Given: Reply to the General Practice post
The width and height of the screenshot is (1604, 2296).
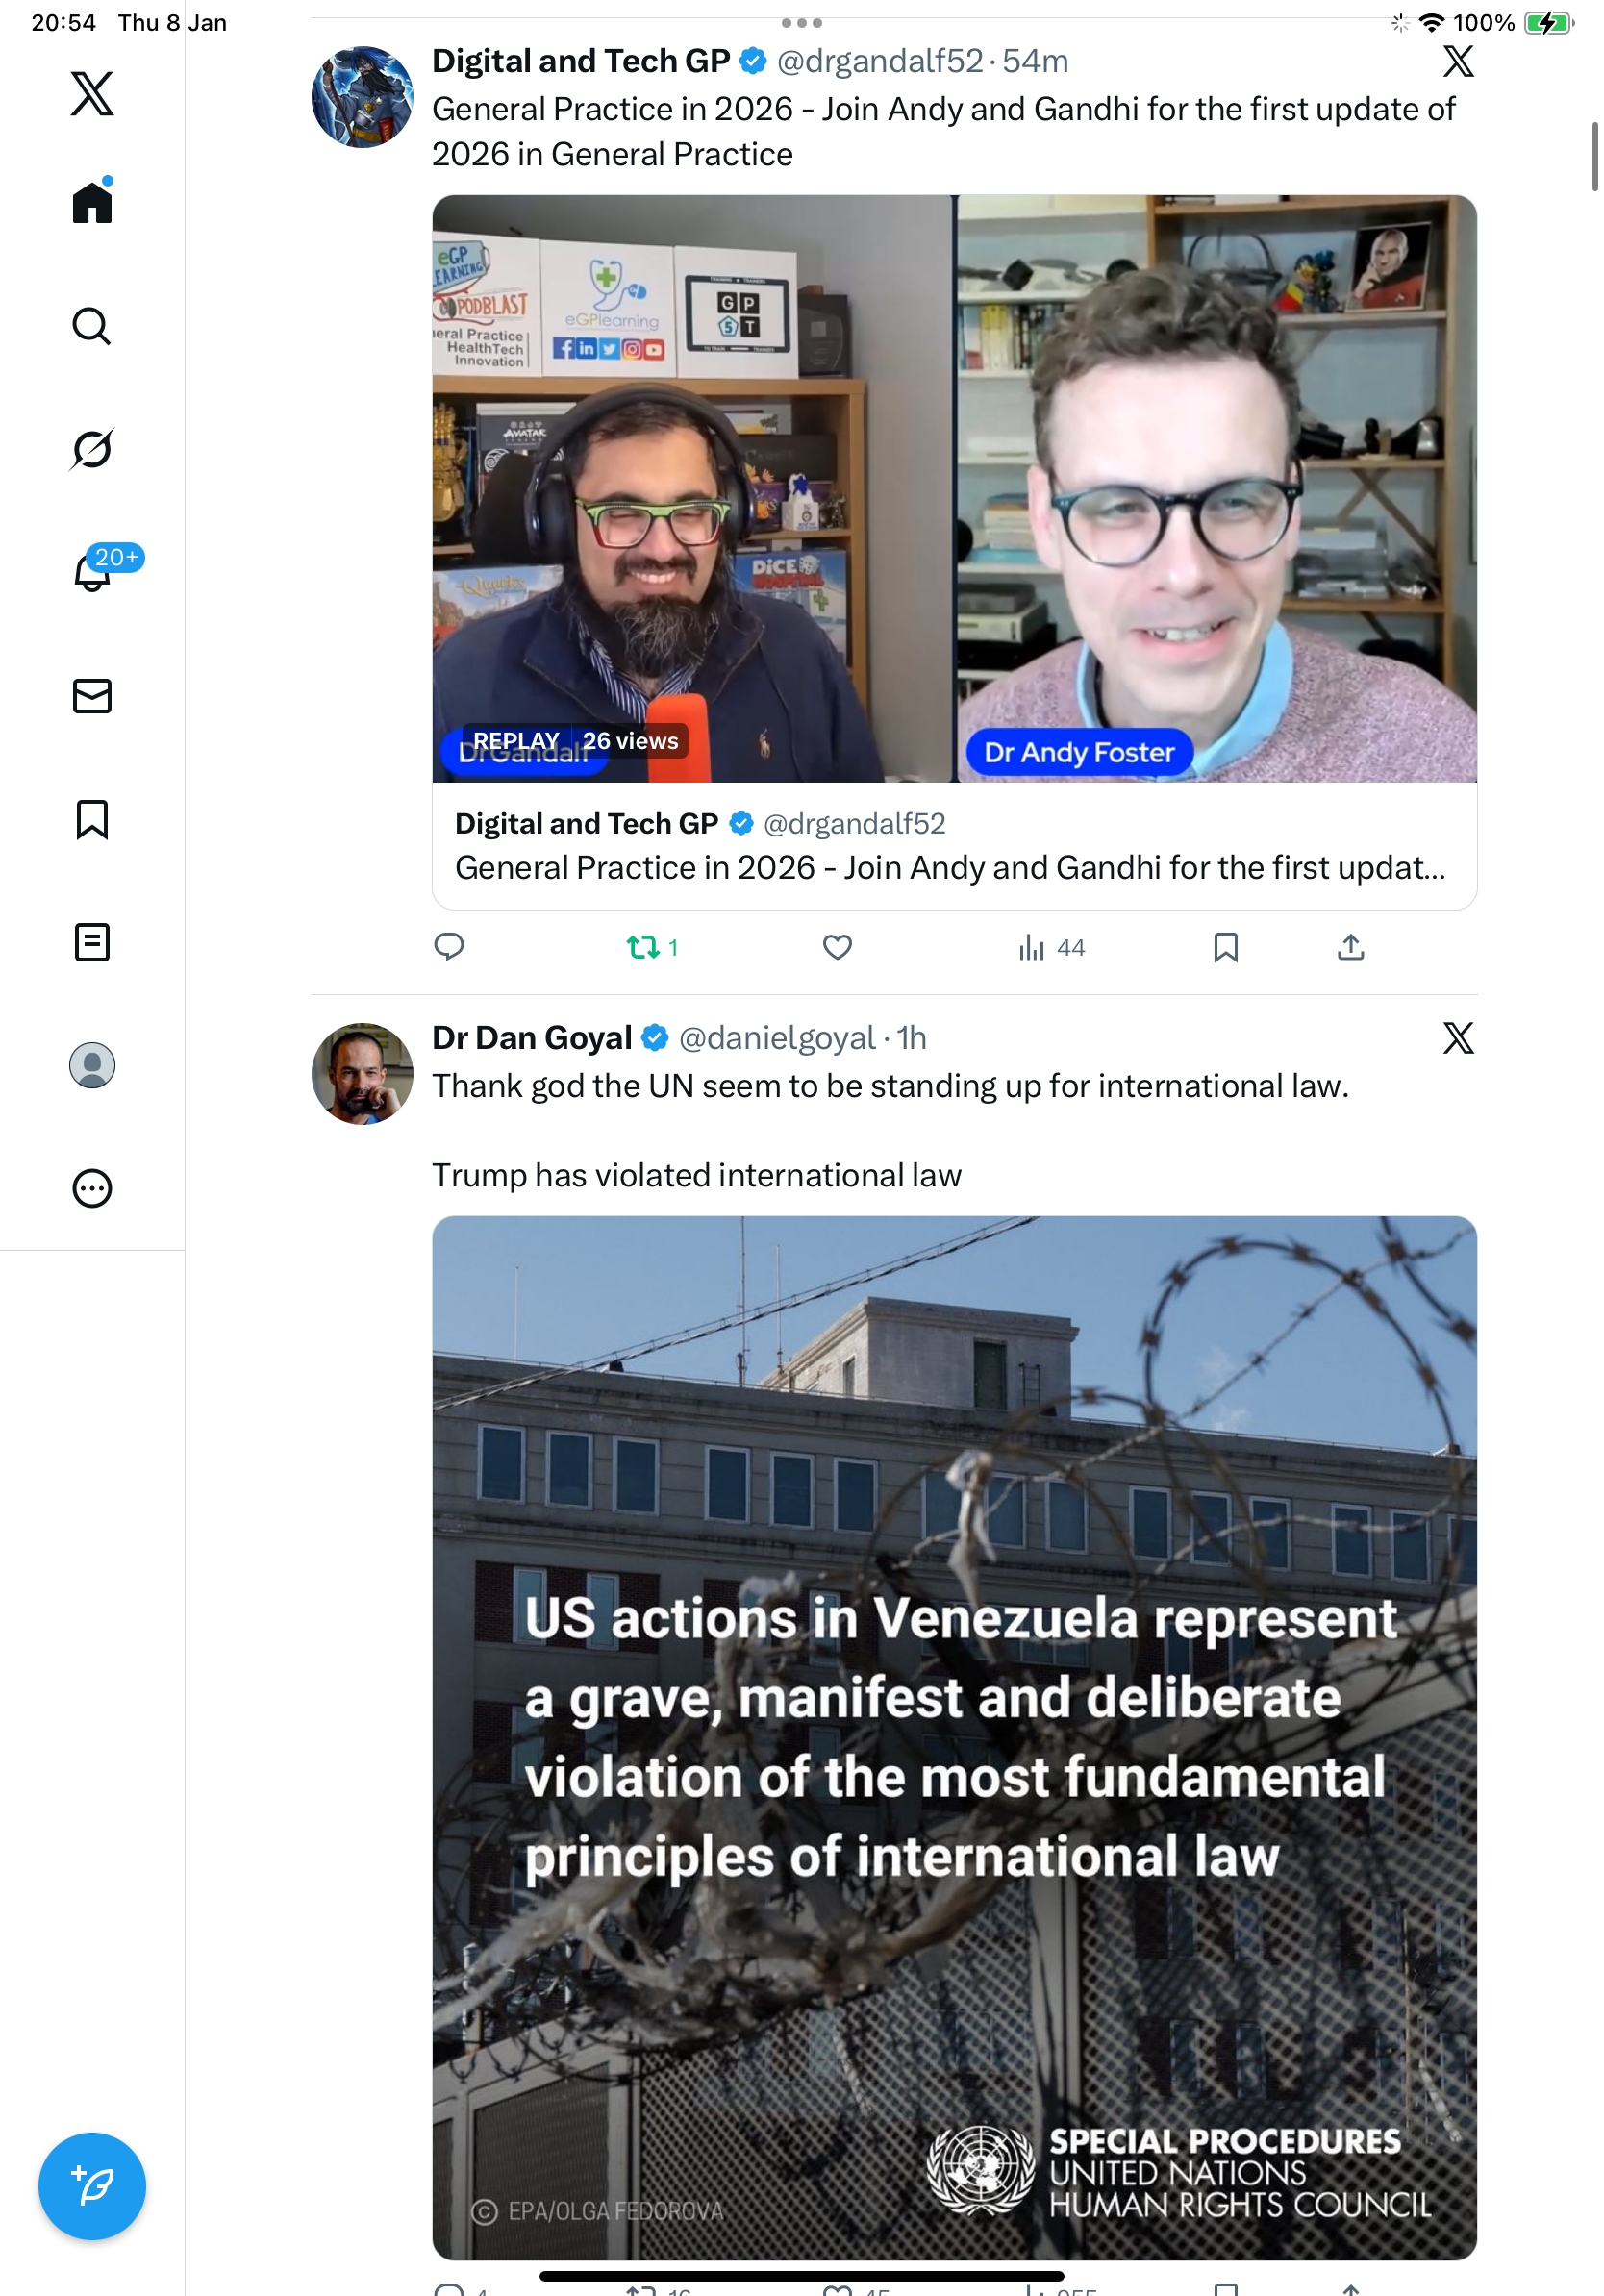Looking at the screenshot, I should click(449, 947).
